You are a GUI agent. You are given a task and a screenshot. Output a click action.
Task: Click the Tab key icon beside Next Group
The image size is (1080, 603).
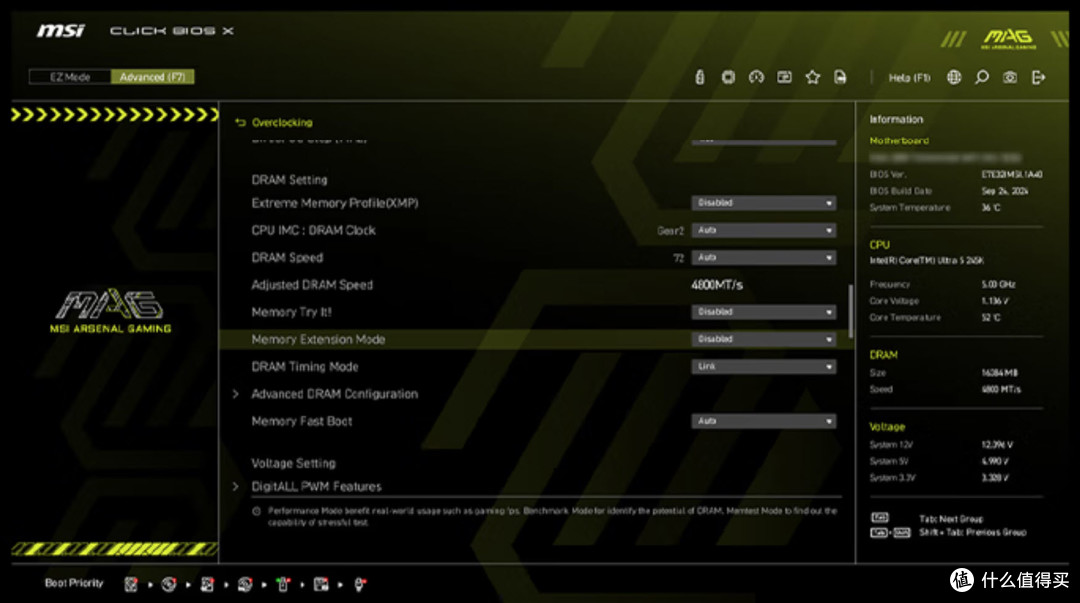880,518
